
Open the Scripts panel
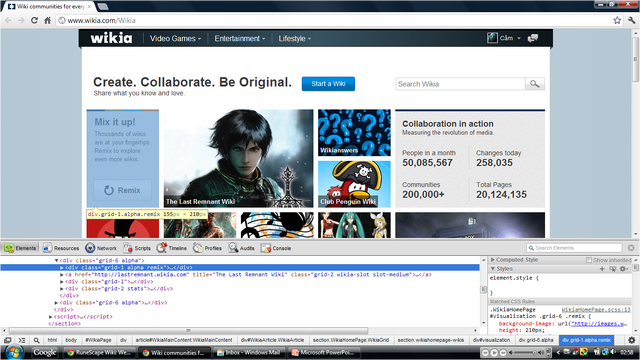[x=137, y=248]
